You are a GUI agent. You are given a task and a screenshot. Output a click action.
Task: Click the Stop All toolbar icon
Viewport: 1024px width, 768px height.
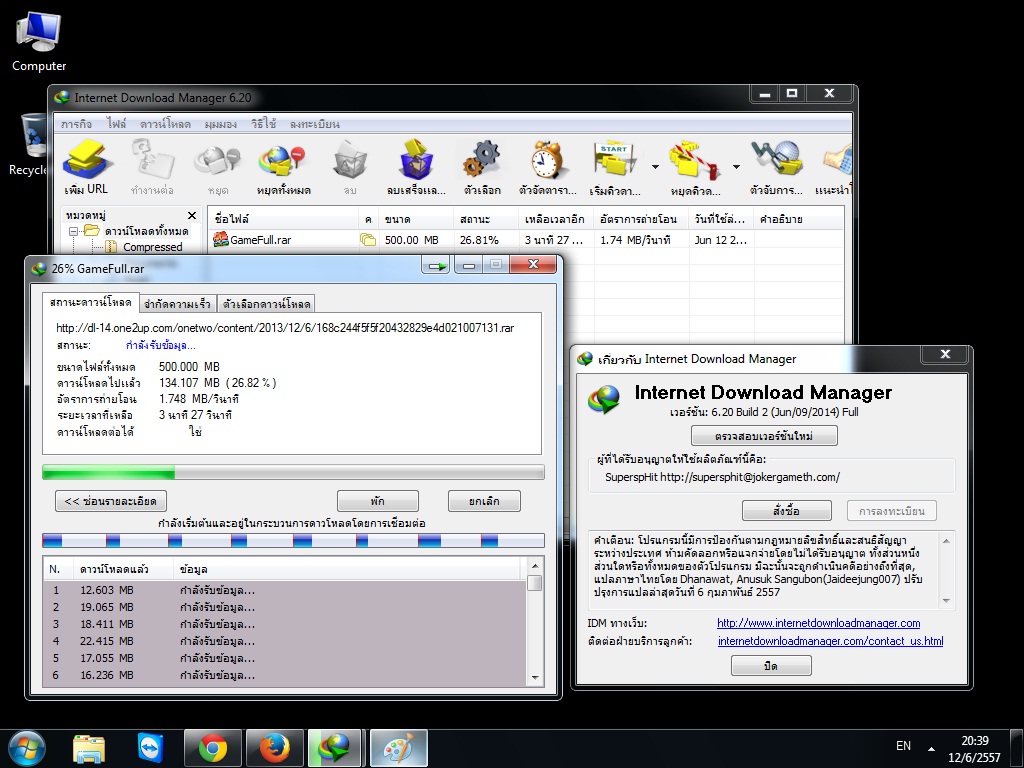[283, 167]
